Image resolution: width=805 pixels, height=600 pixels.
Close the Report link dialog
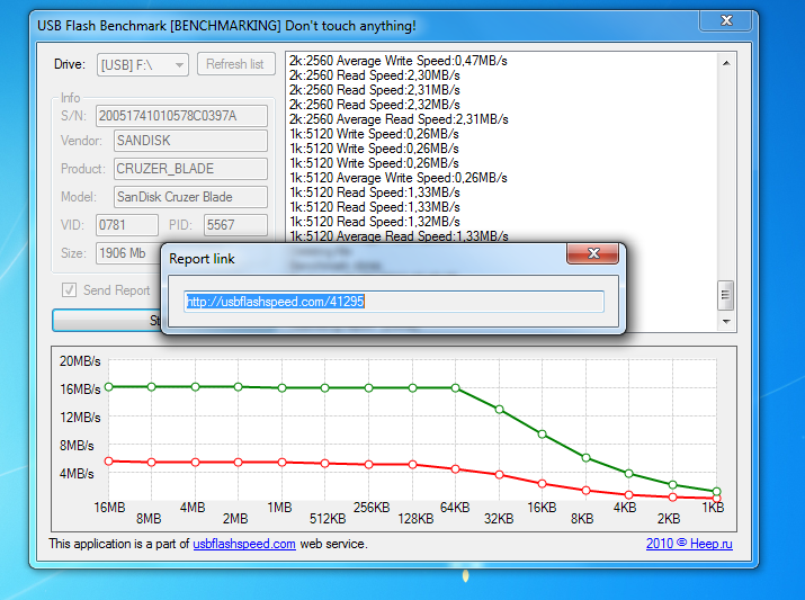pyautogui.click(x=591, y=255)
